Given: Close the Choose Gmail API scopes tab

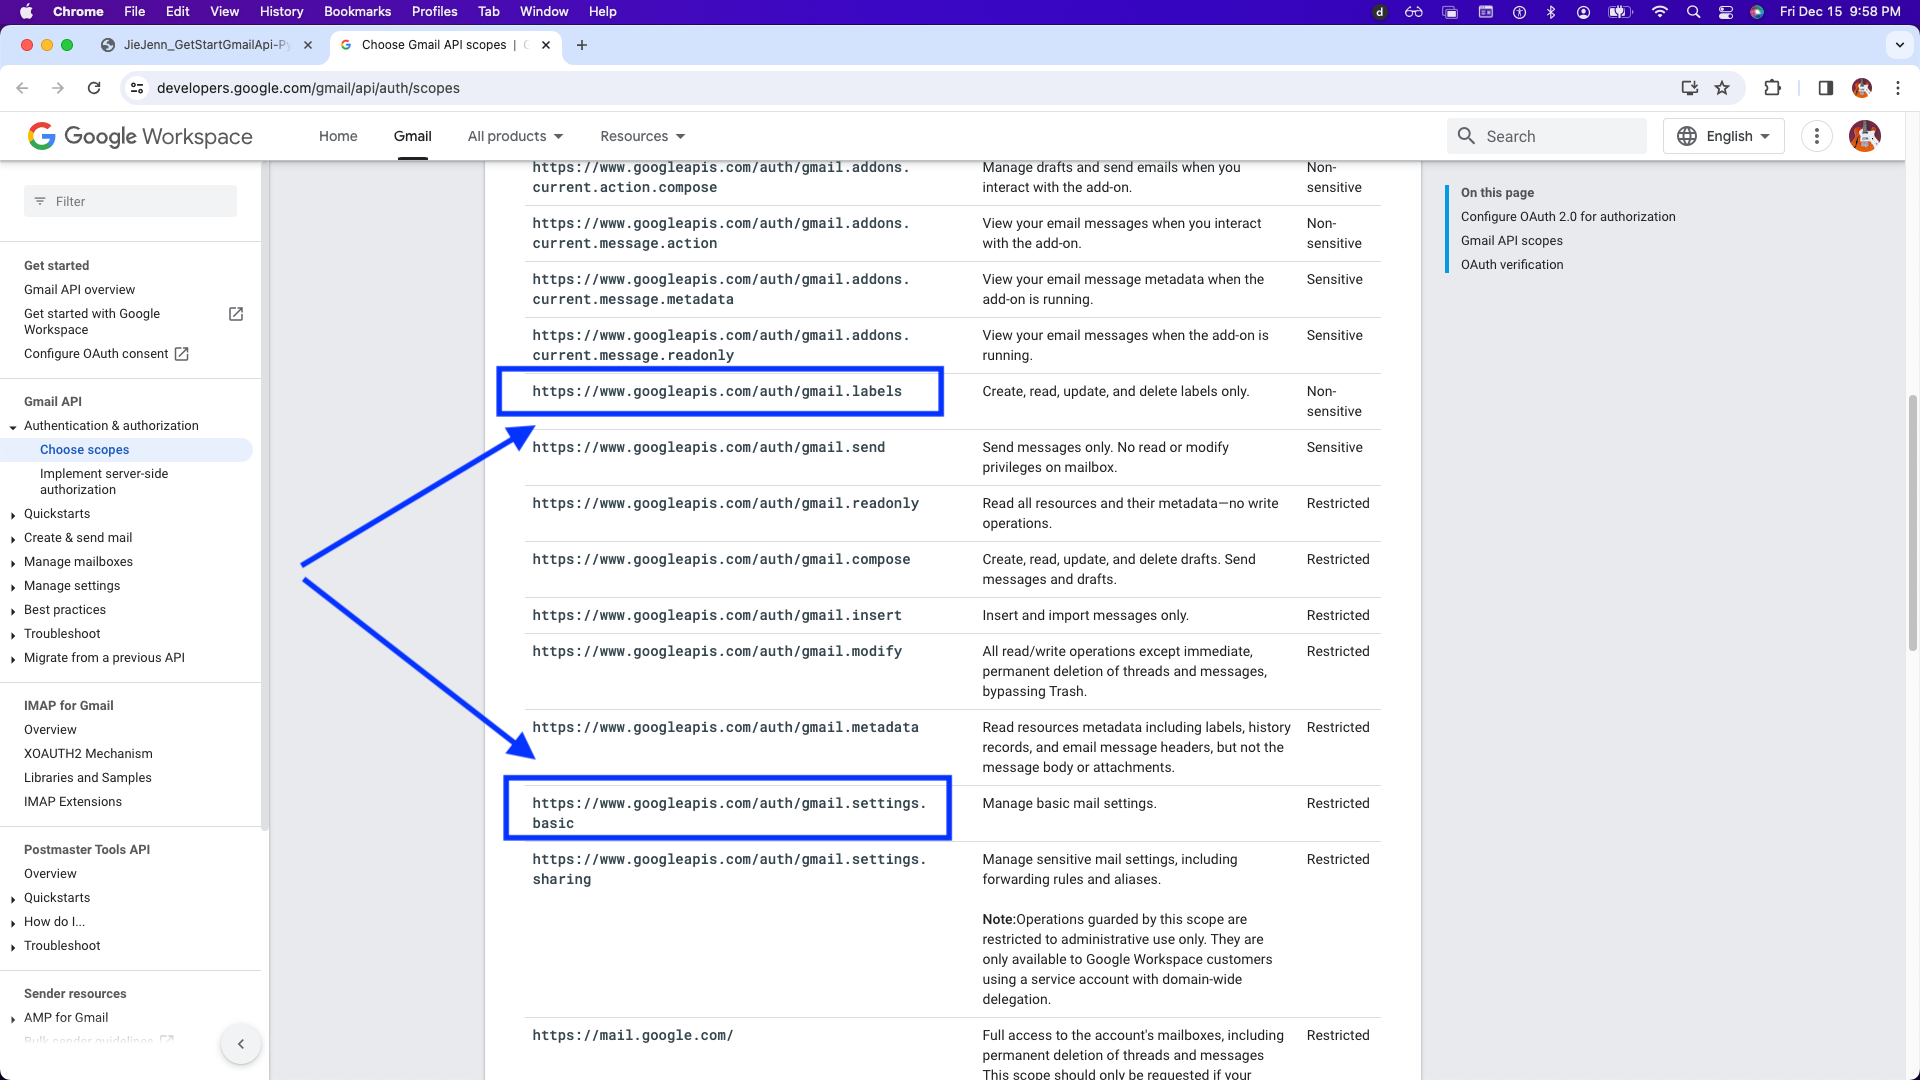Looking at the screenshot, I should (546, 45).
